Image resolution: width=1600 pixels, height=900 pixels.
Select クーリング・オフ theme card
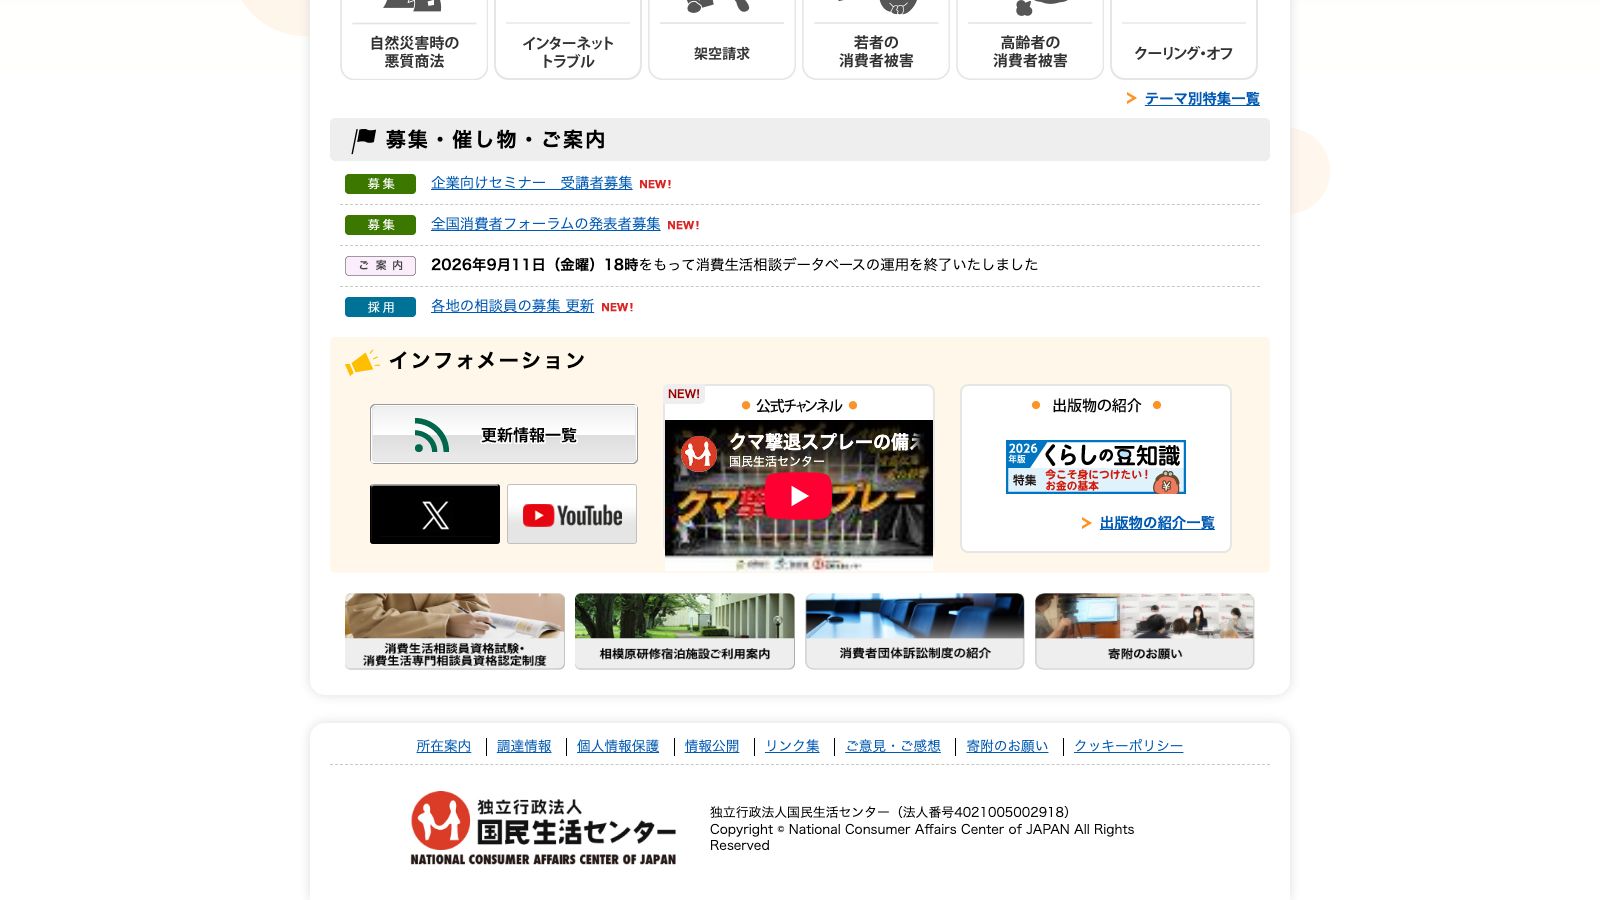coord(1184,40)
